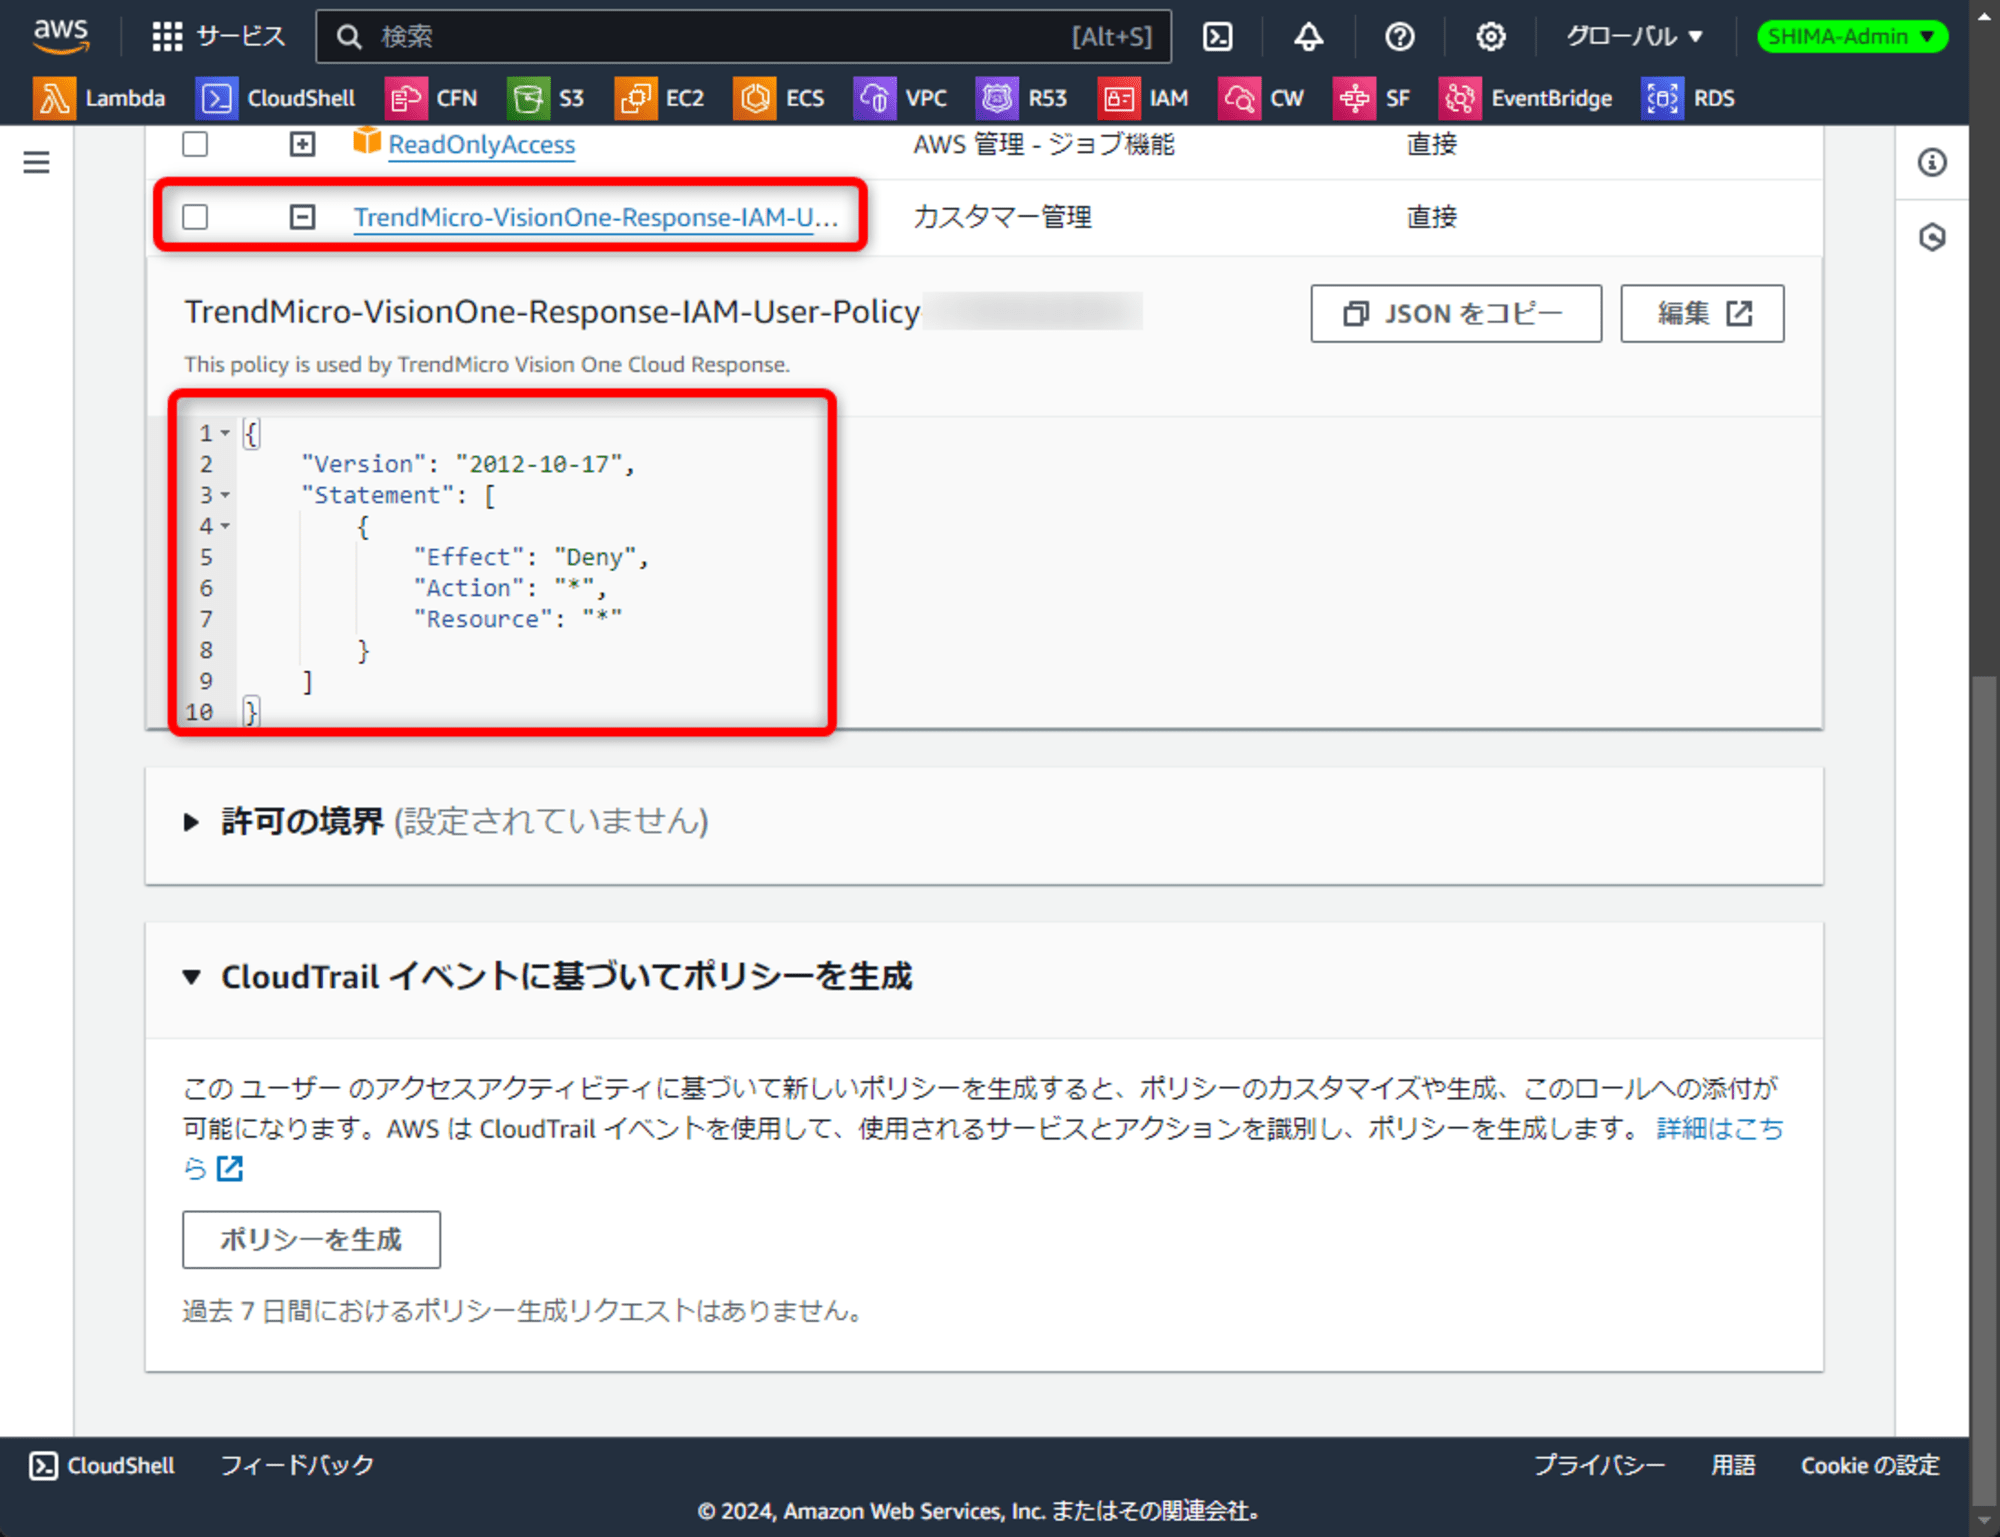Open the IAM shortcut
The width and height of the screenshot is (2000, 1537).
click(x=1143, y=98)
